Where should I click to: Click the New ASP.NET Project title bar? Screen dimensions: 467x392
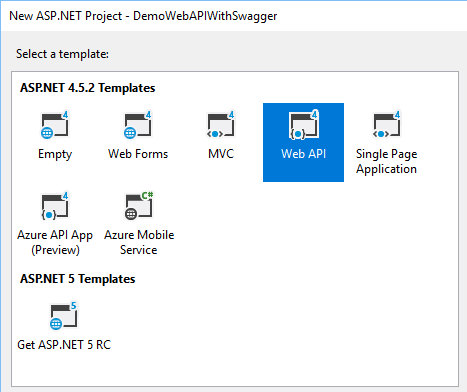[x=143, y=16]
